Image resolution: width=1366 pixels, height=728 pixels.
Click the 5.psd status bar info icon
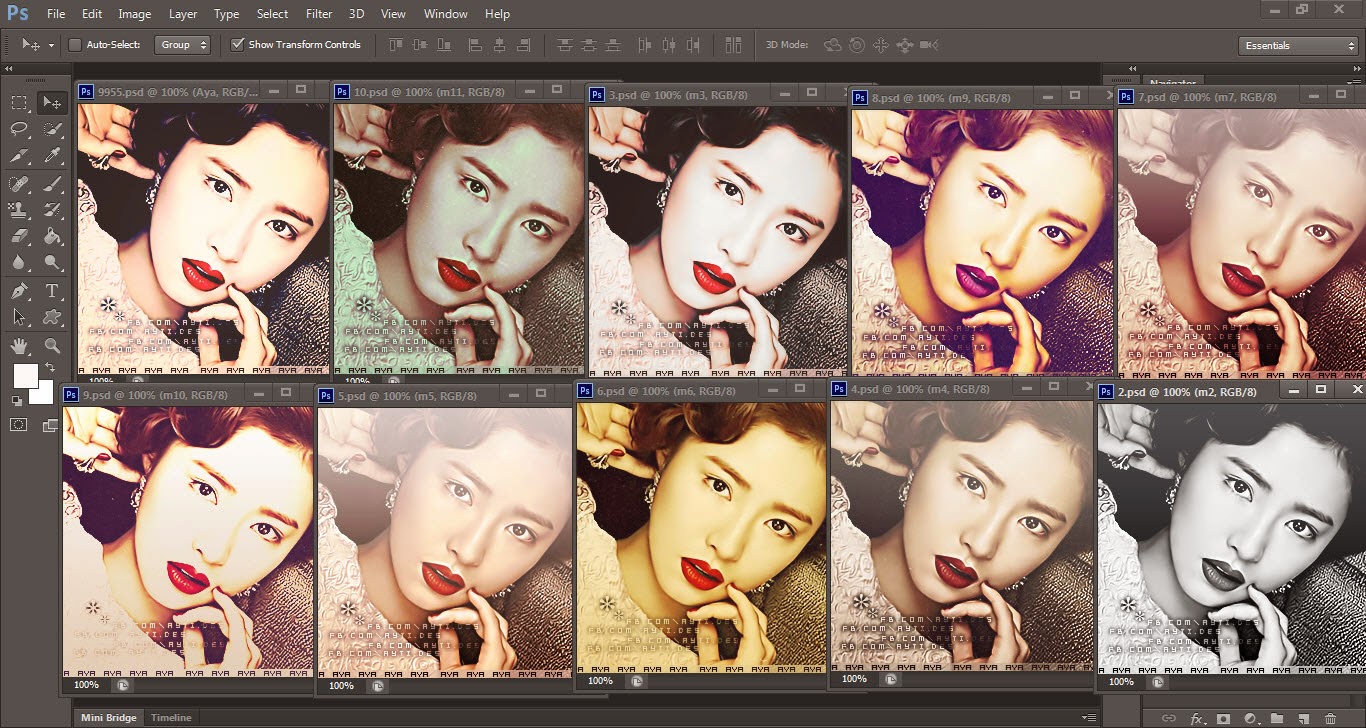point(377,686)
